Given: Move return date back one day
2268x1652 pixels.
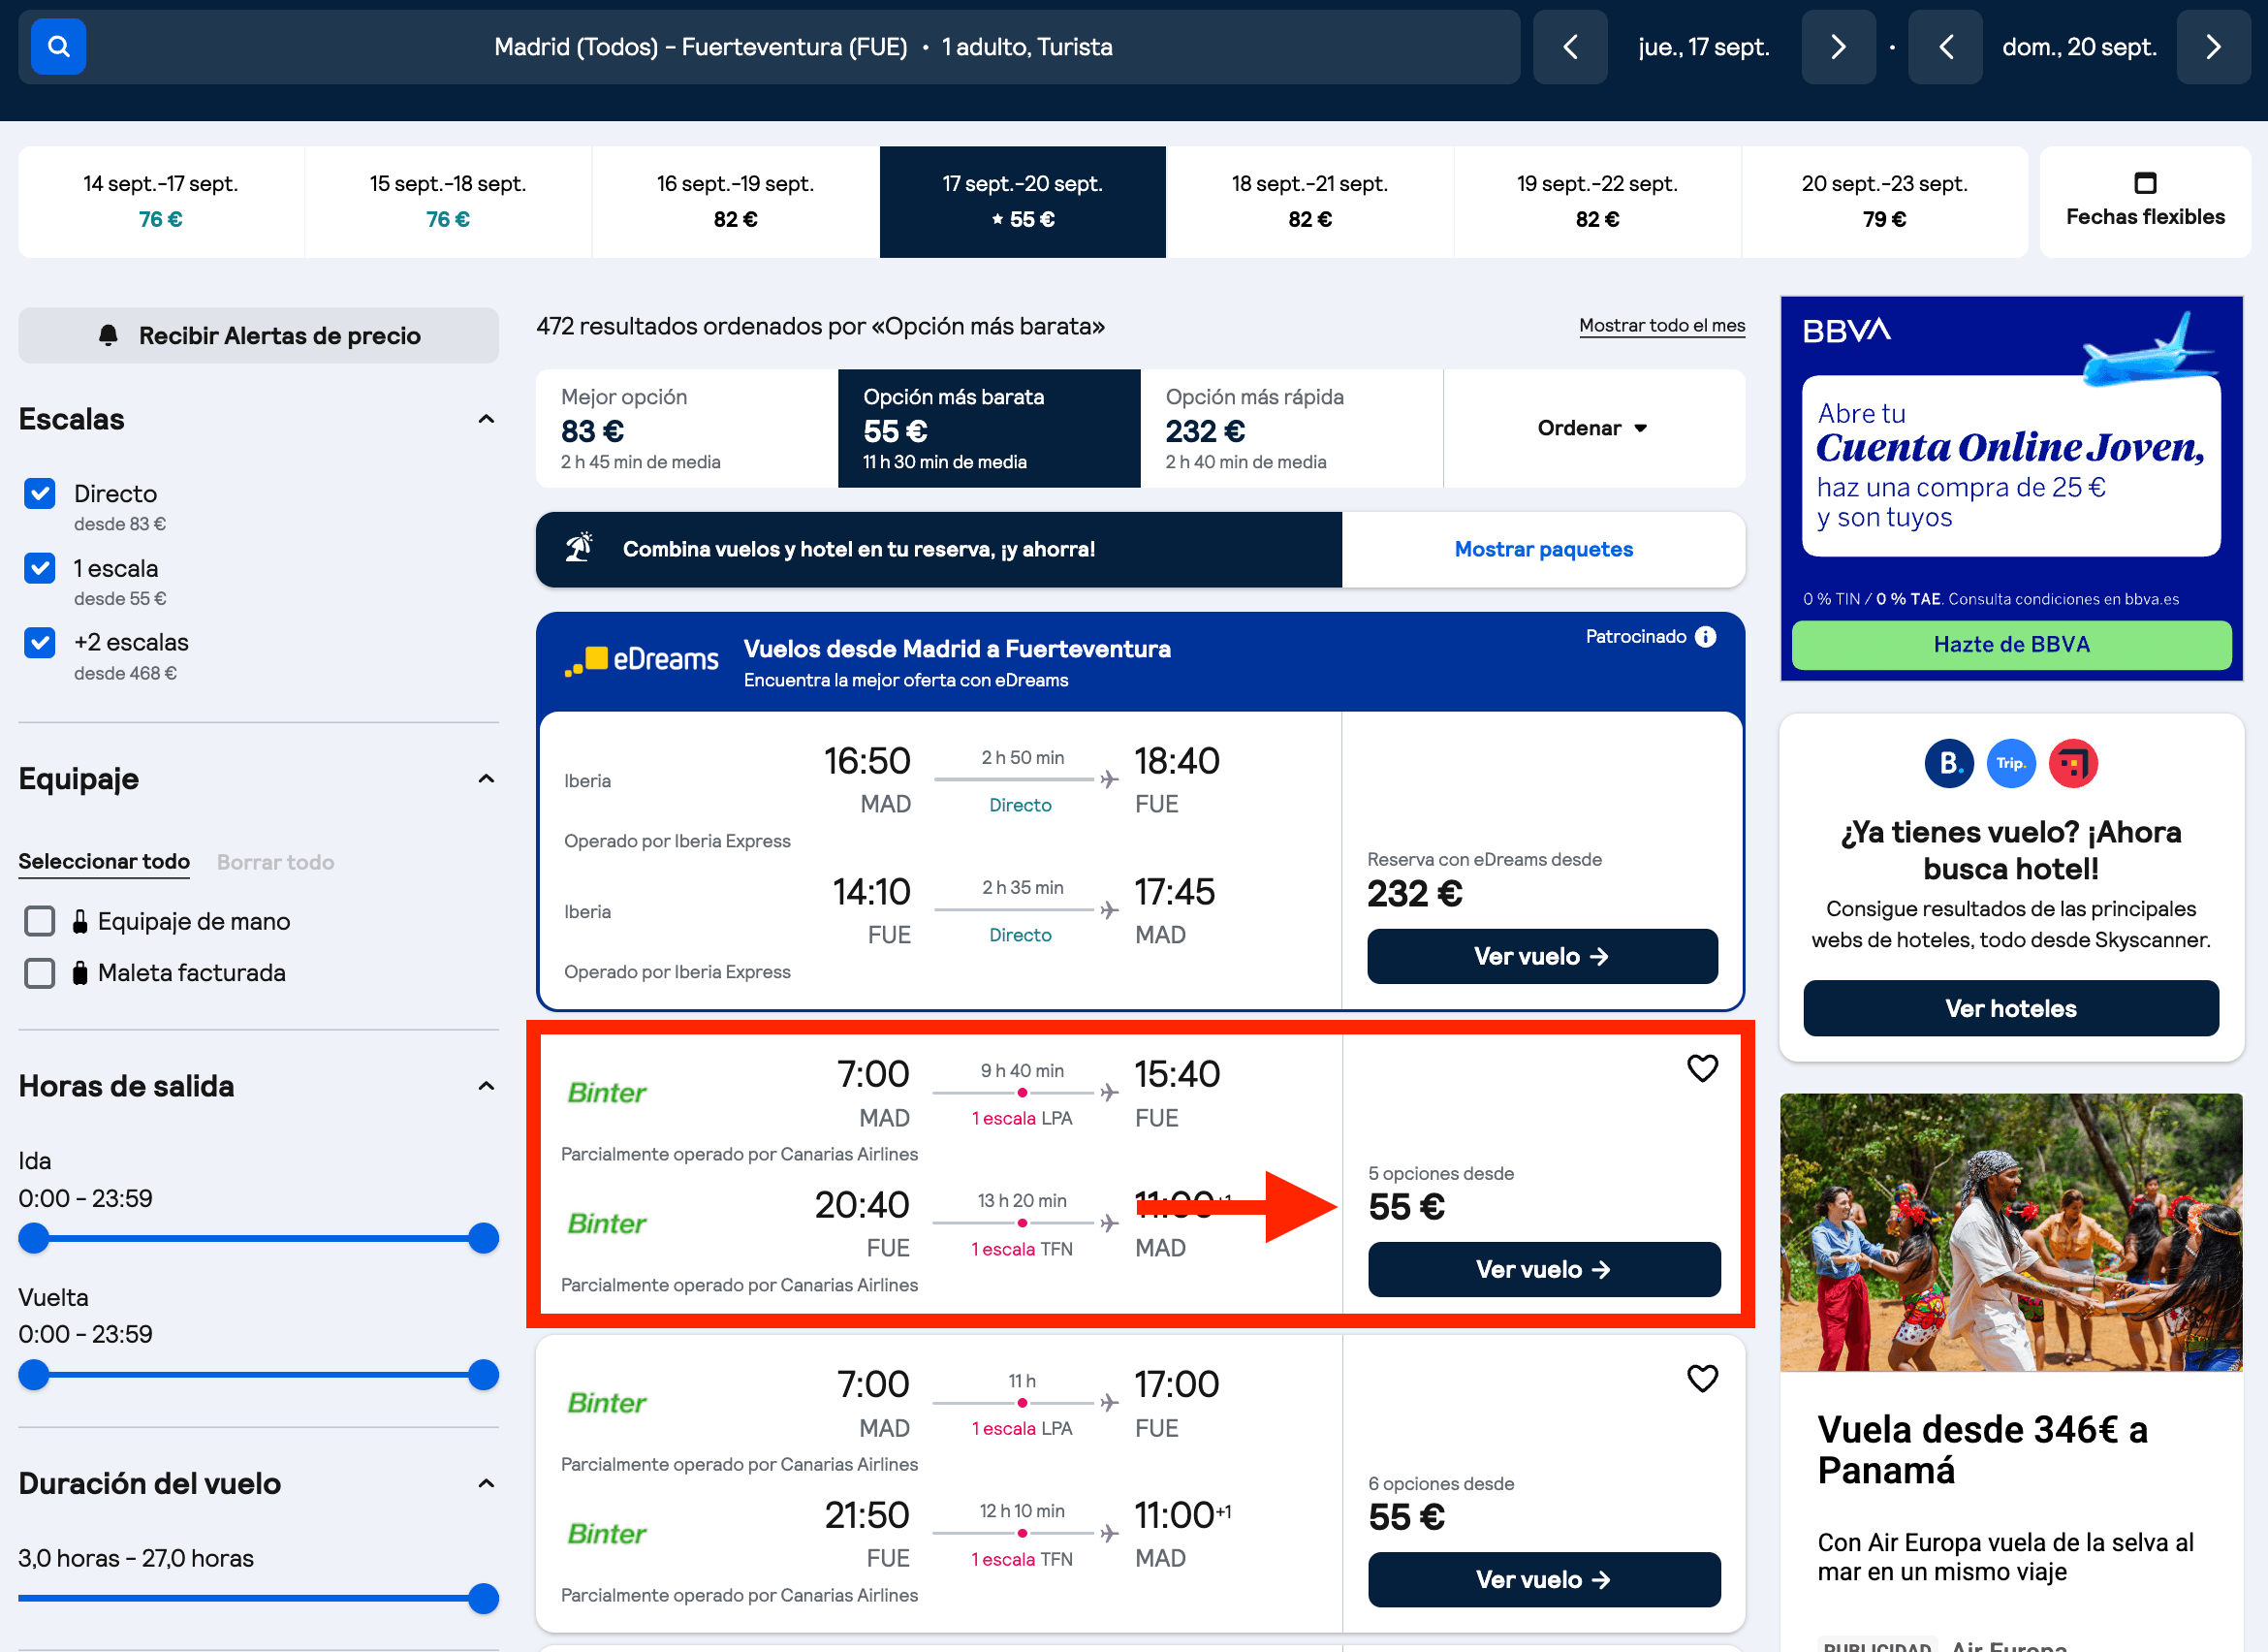Looking at the screenshot, I should click(x=1945, y=47).
